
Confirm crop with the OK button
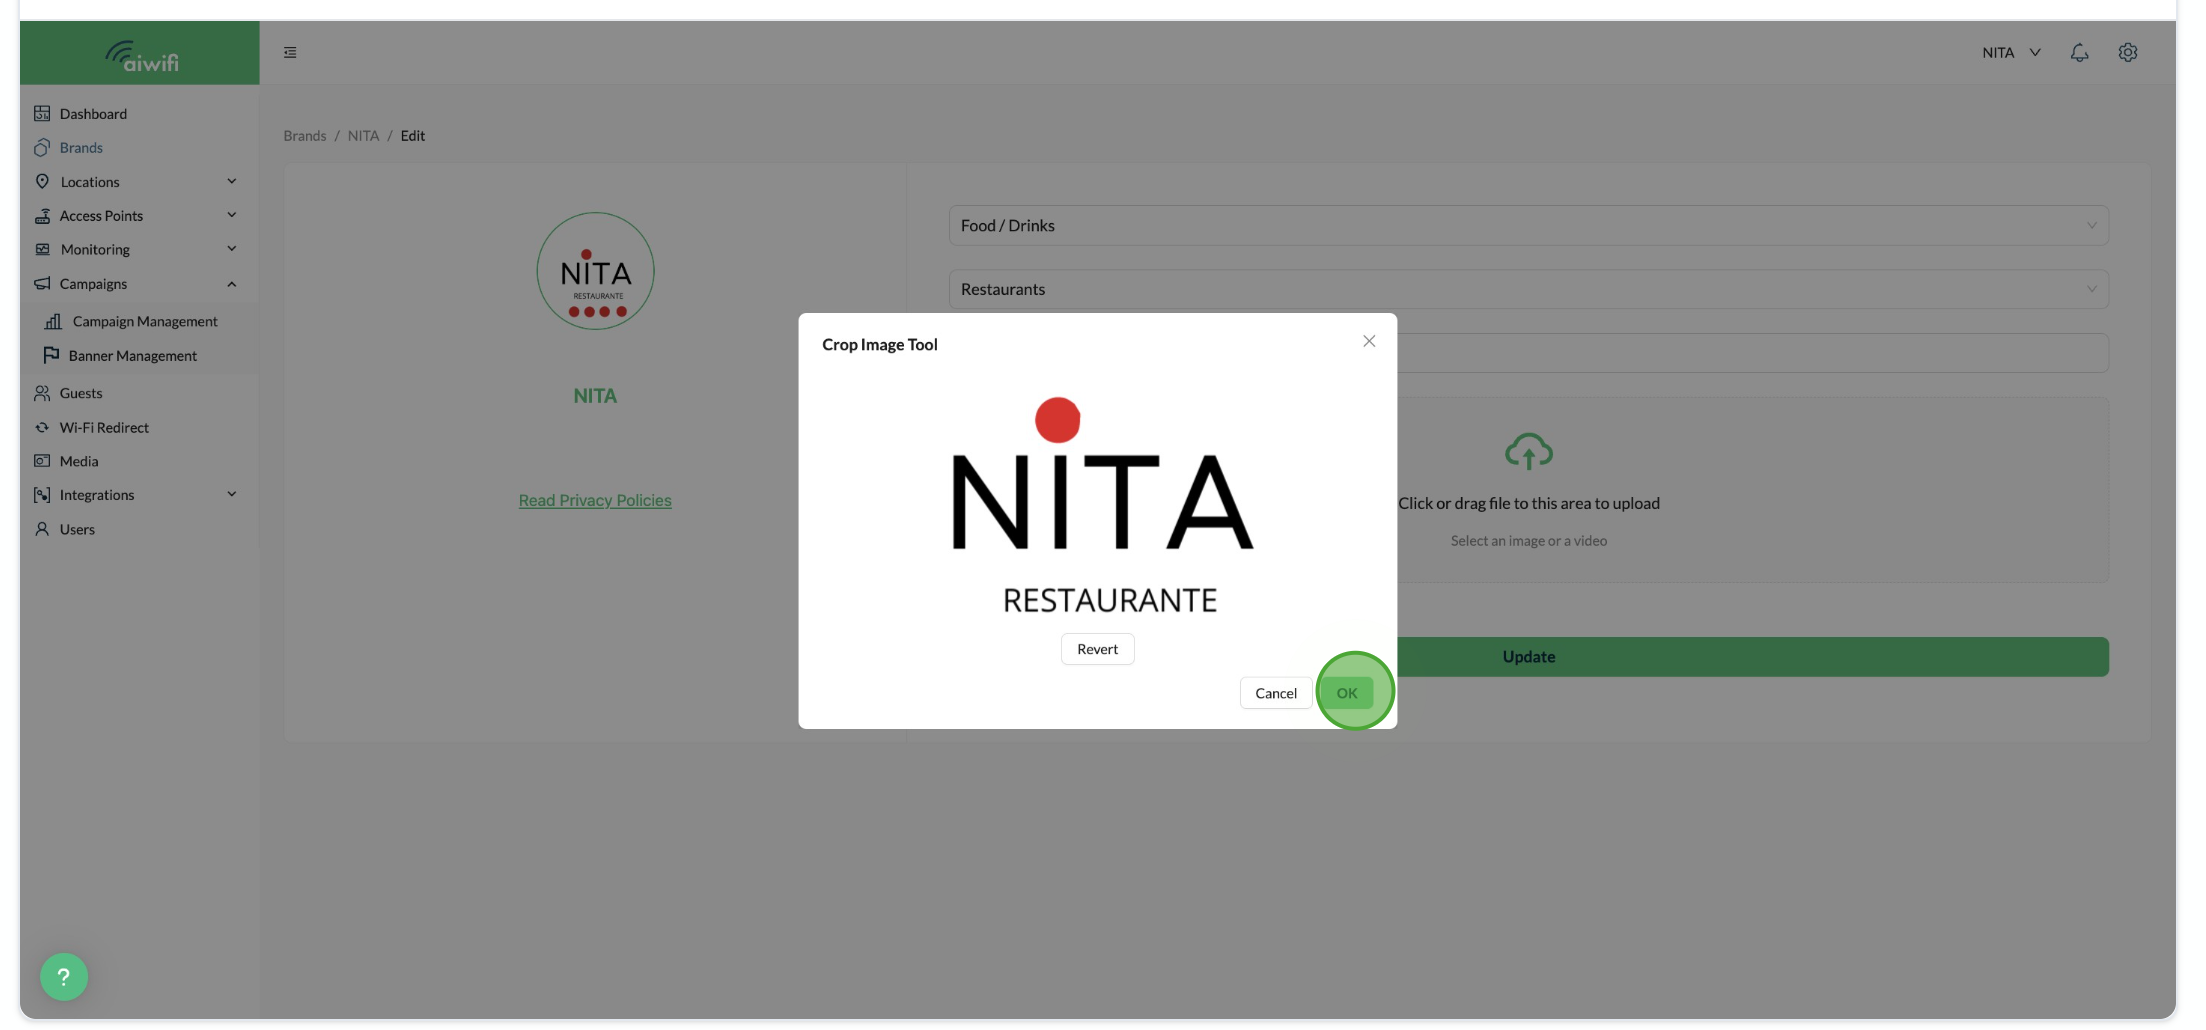[x=1347, y=693]
